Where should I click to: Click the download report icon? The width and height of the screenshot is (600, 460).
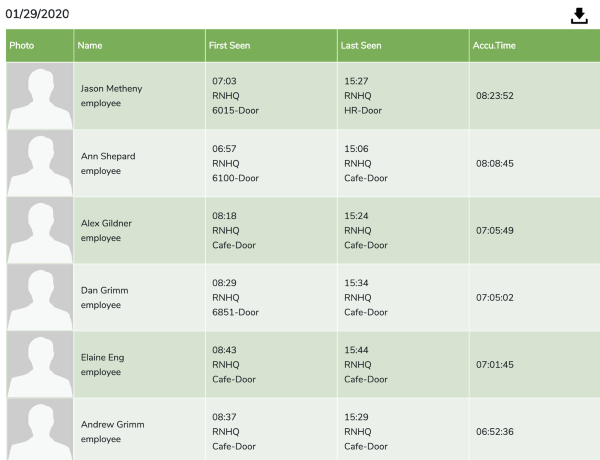[579, 16]
